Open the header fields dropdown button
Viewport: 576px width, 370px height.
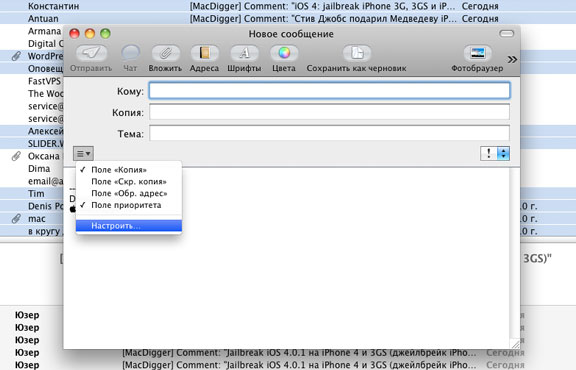pos(83,154)
